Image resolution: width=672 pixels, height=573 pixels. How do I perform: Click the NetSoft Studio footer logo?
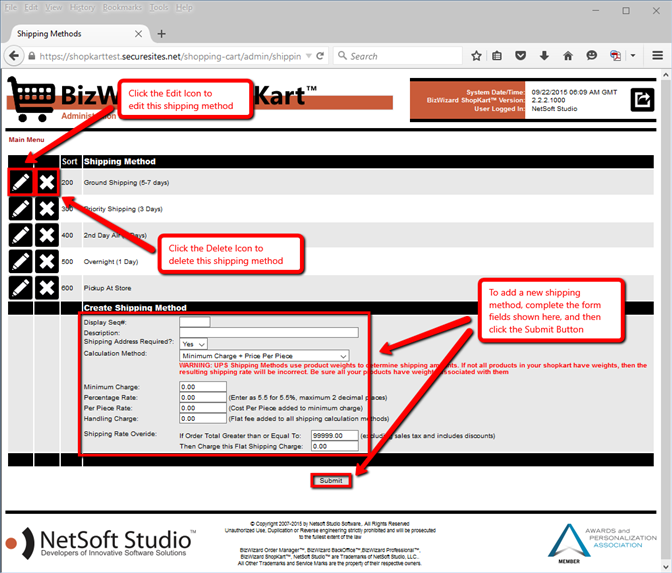101,543
